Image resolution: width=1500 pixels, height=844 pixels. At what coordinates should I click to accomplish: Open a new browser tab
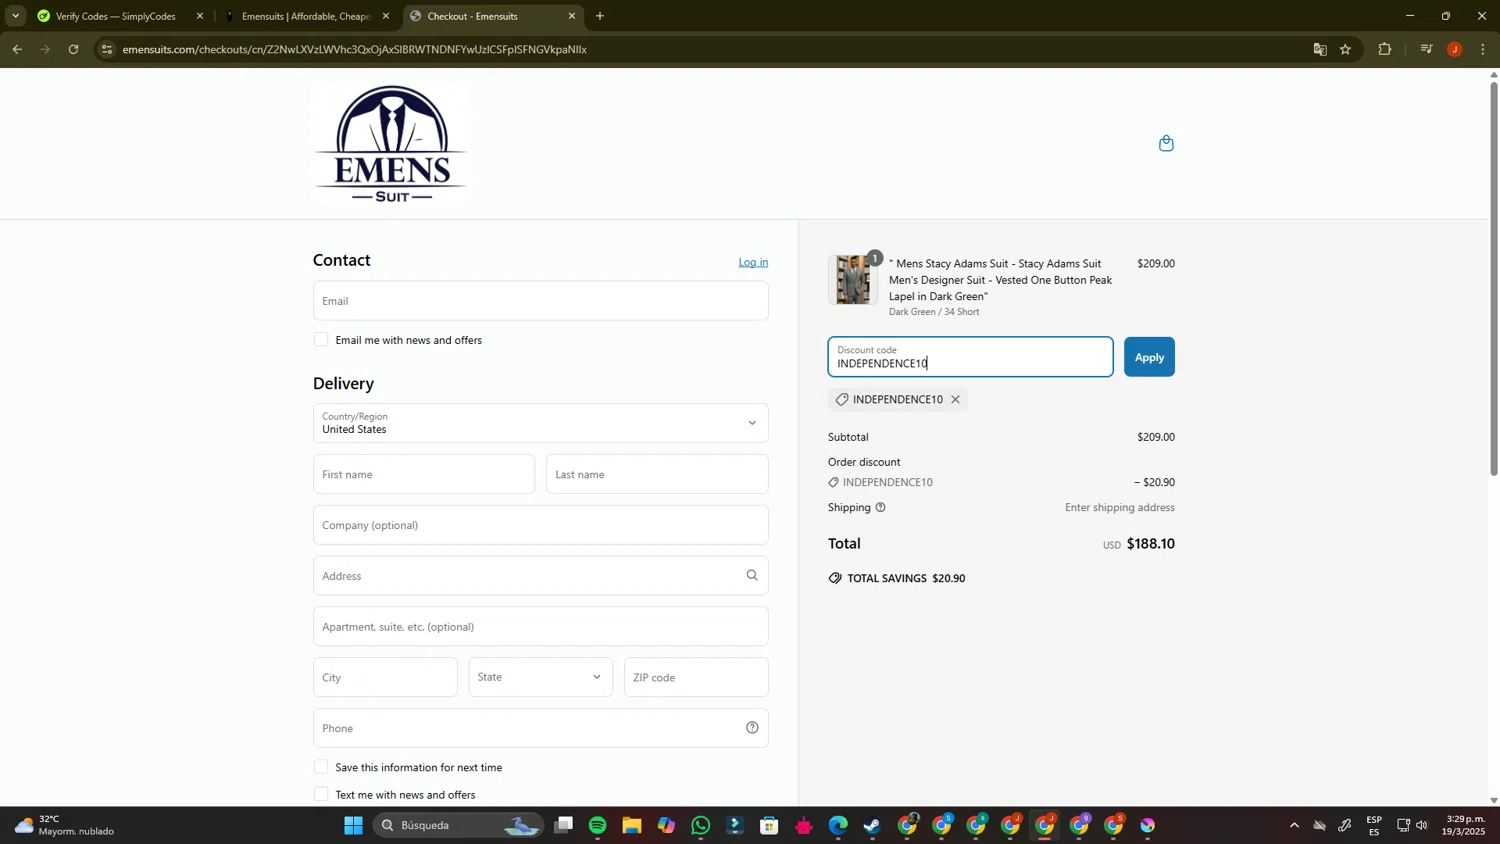(600, 16)
